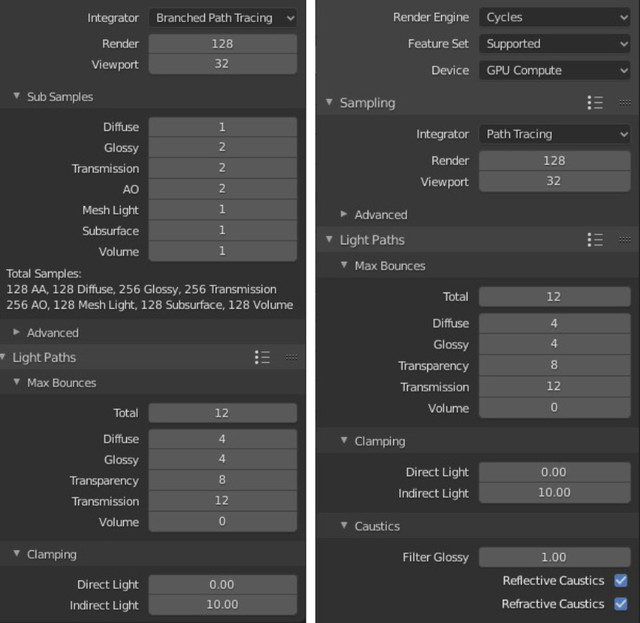Toggle Reflective Caustics checkbox

coord(620,580)
